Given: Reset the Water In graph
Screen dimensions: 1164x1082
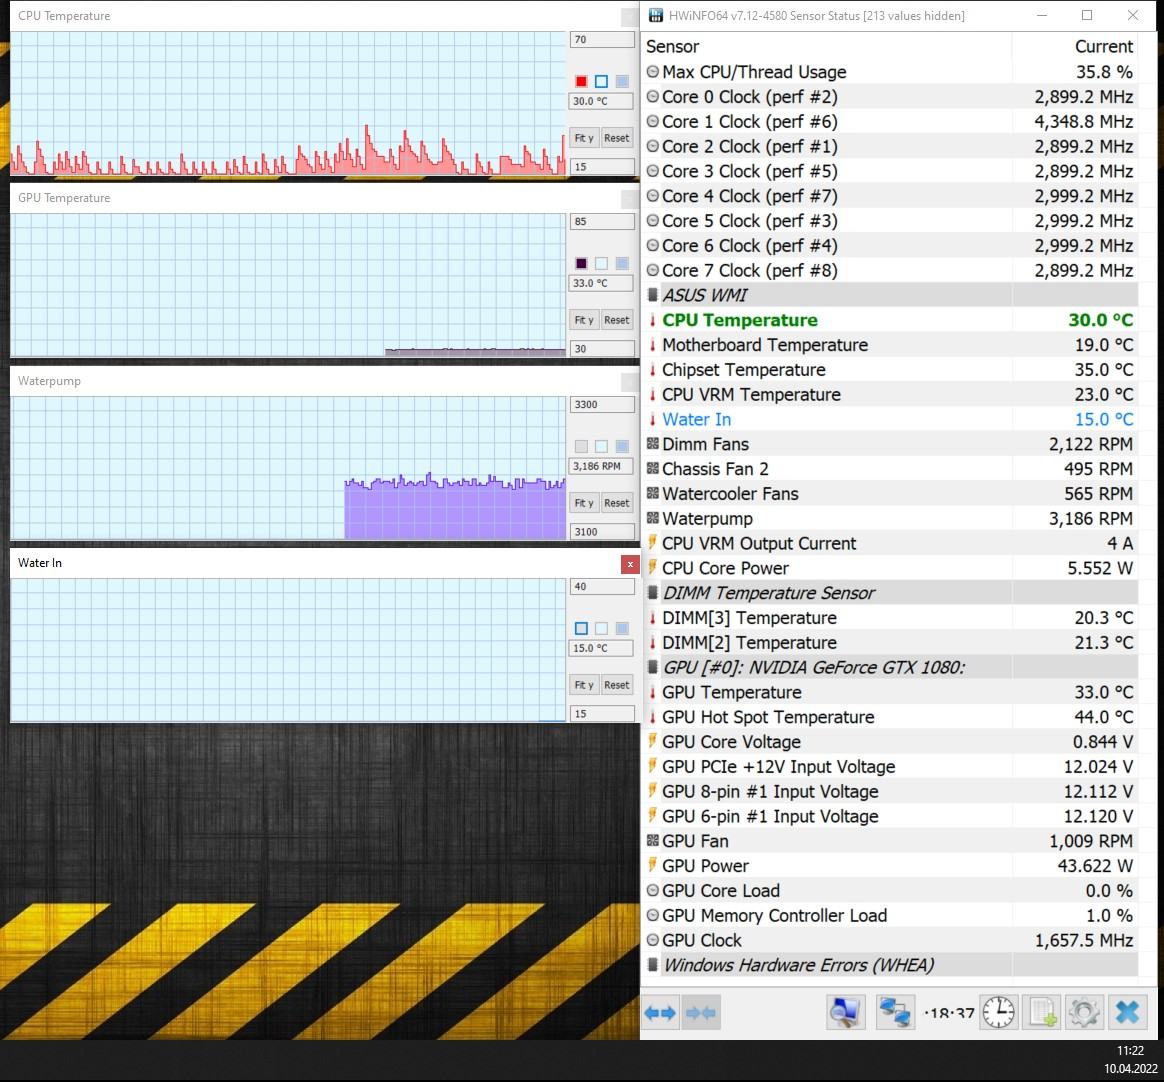Looking at the screenshot, I should coord(616,685).
